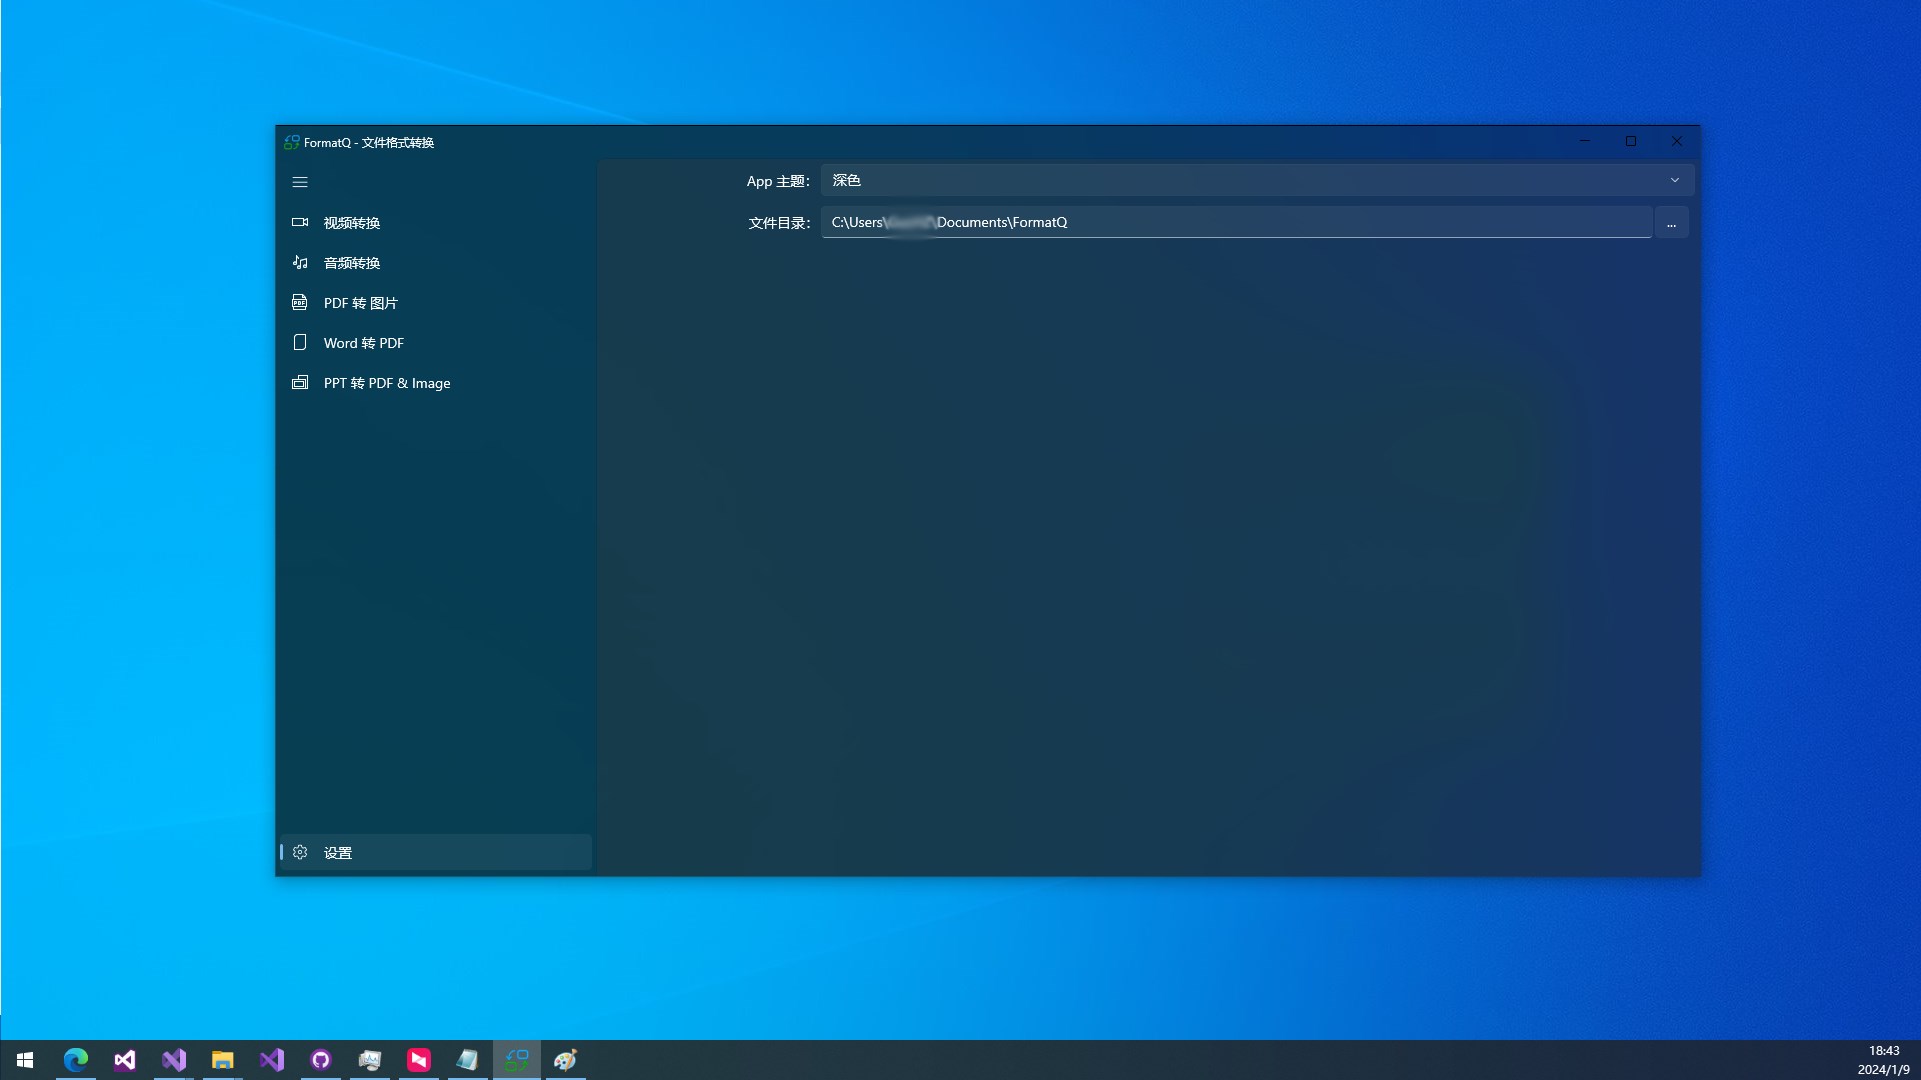Image resolution: width=1921 pixels, height=1080 pixels.
Task: Toggle the hamburger navigation menu
Action: tap(300, 182)
